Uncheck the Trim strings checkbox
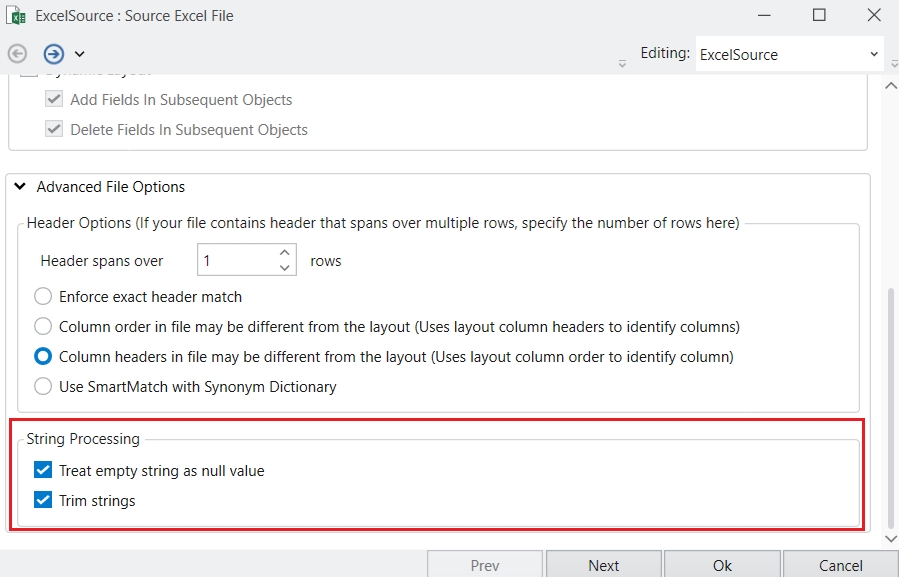 [x=43, y=500]
